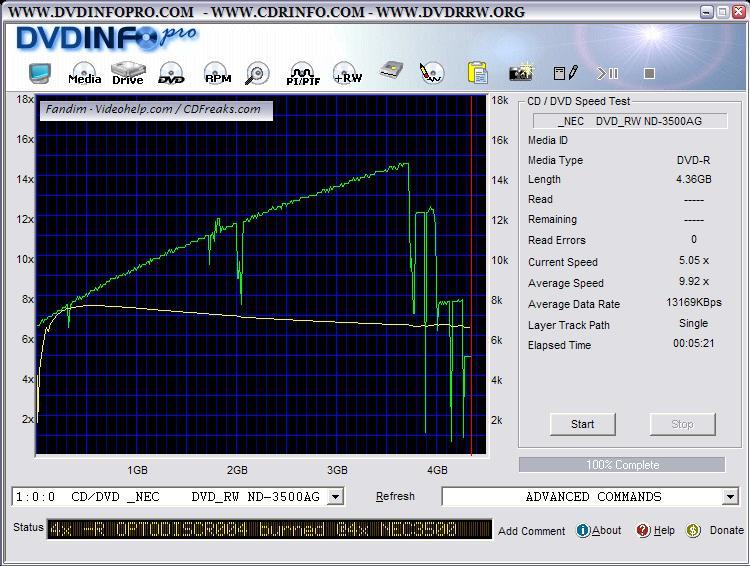Click the notepad pencil edit icon
This screenshot has height=566, width=750.
pyautogui.click(x=566, y=73)
